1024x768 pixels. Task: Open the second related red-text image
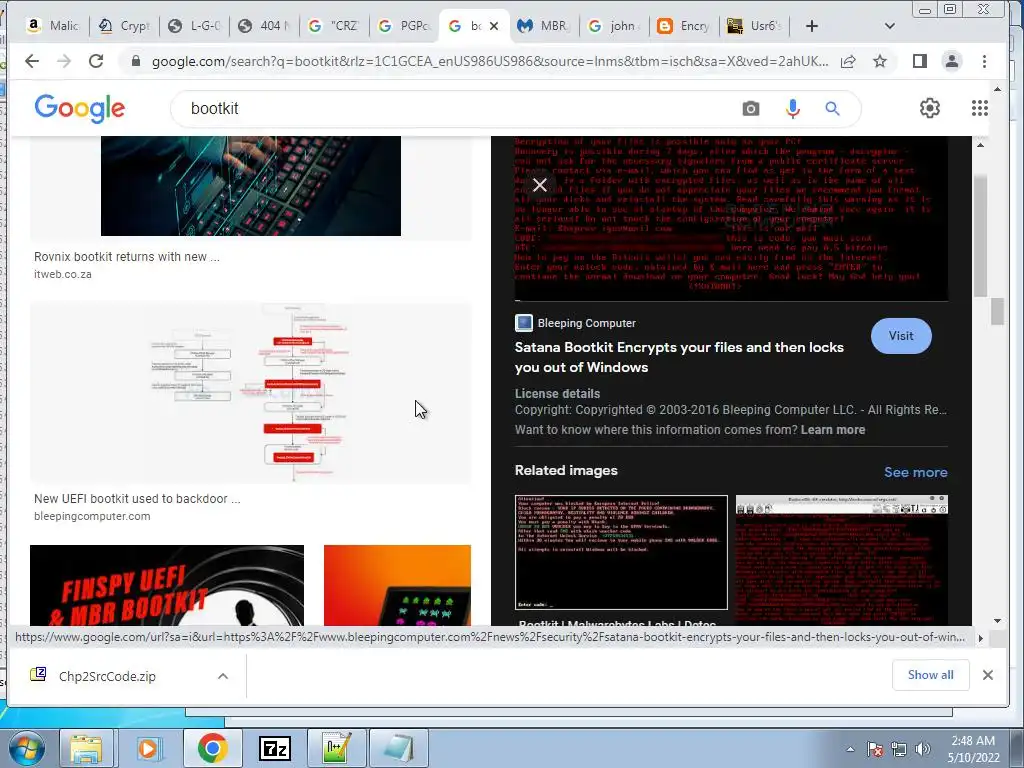tap(842, 560)
